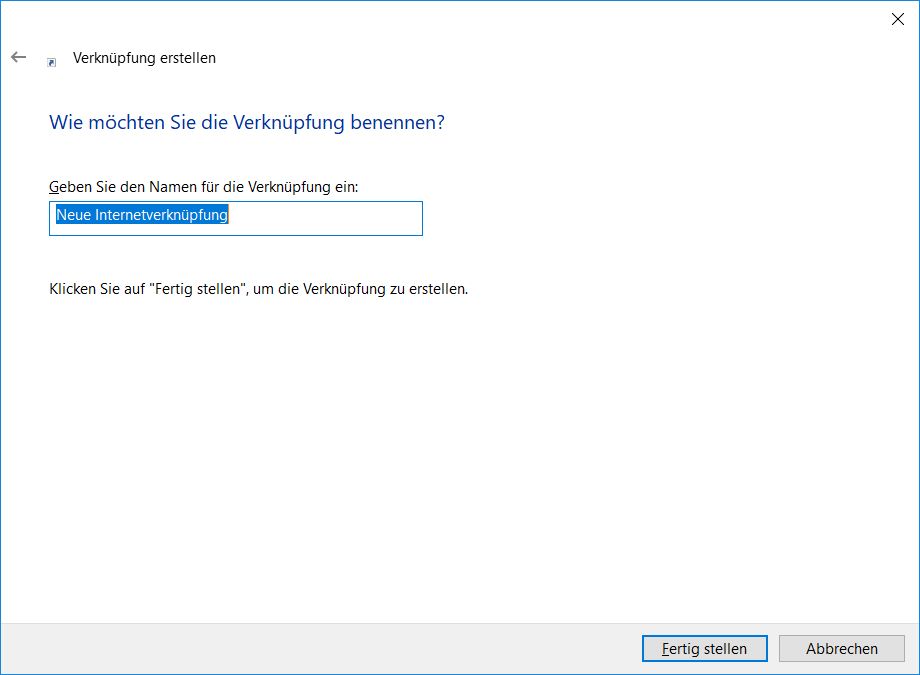Image resolution: width=920 pixels, height=675 pixels.
Task: Click Fertig stellen to create the shortcut
Action: point(704,648)
